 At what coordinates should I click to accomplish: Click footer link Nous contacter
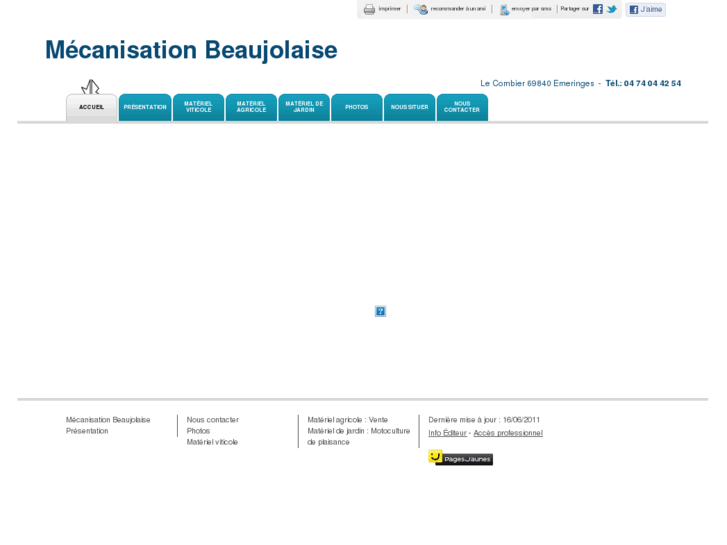tap(213, 420)
